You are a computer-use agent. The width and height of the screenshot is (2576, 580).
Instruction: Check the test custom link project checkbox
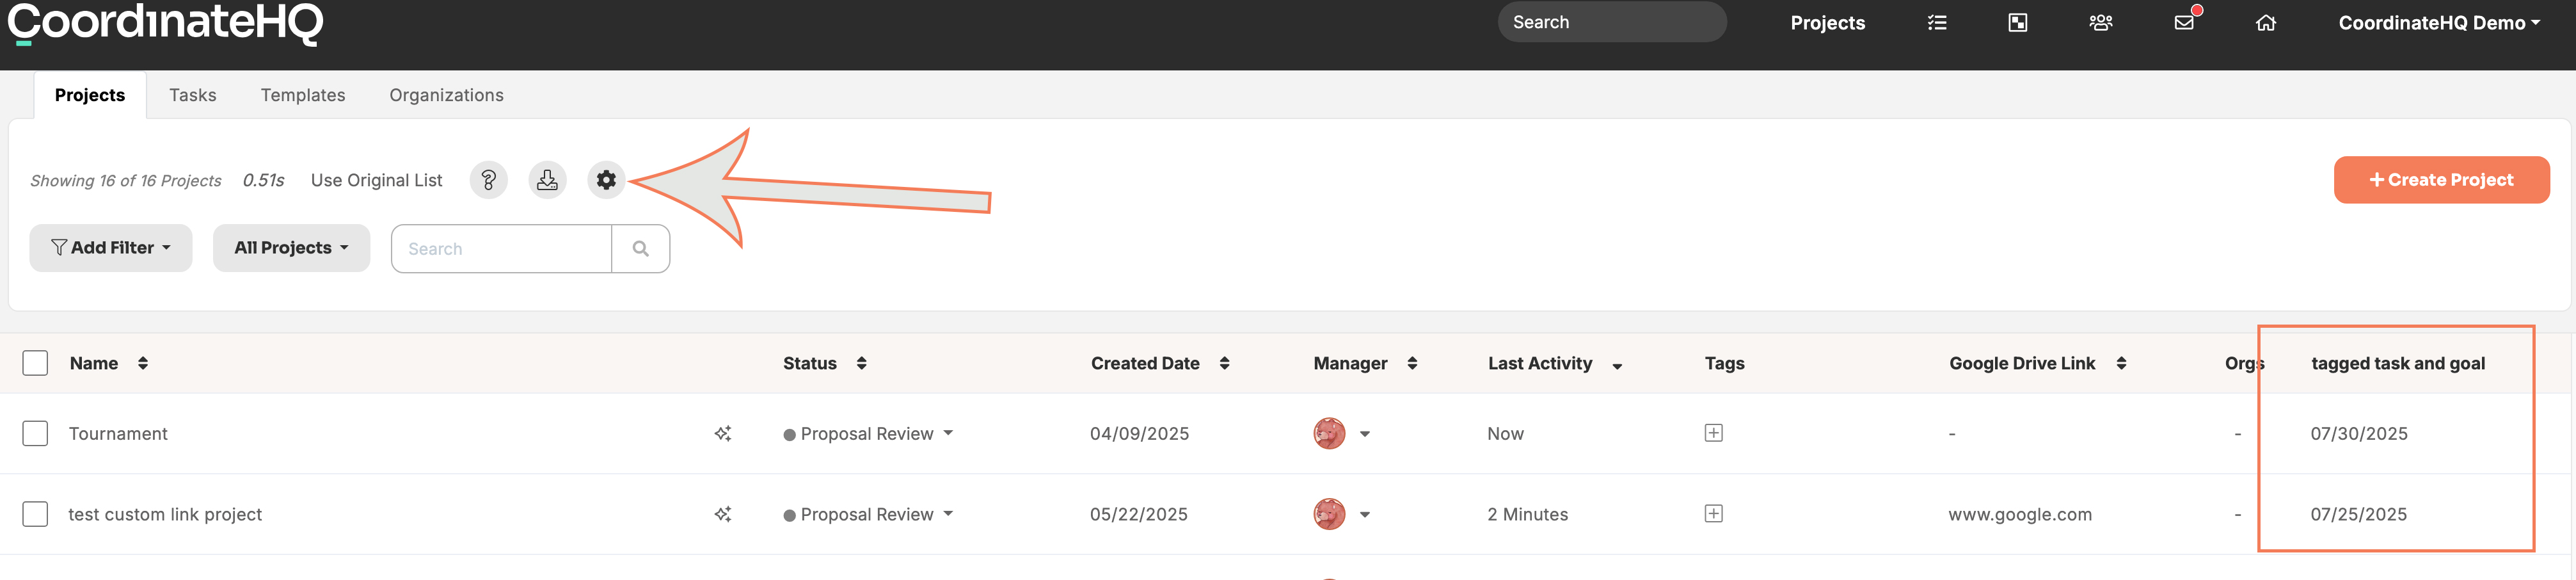(35, 514)
